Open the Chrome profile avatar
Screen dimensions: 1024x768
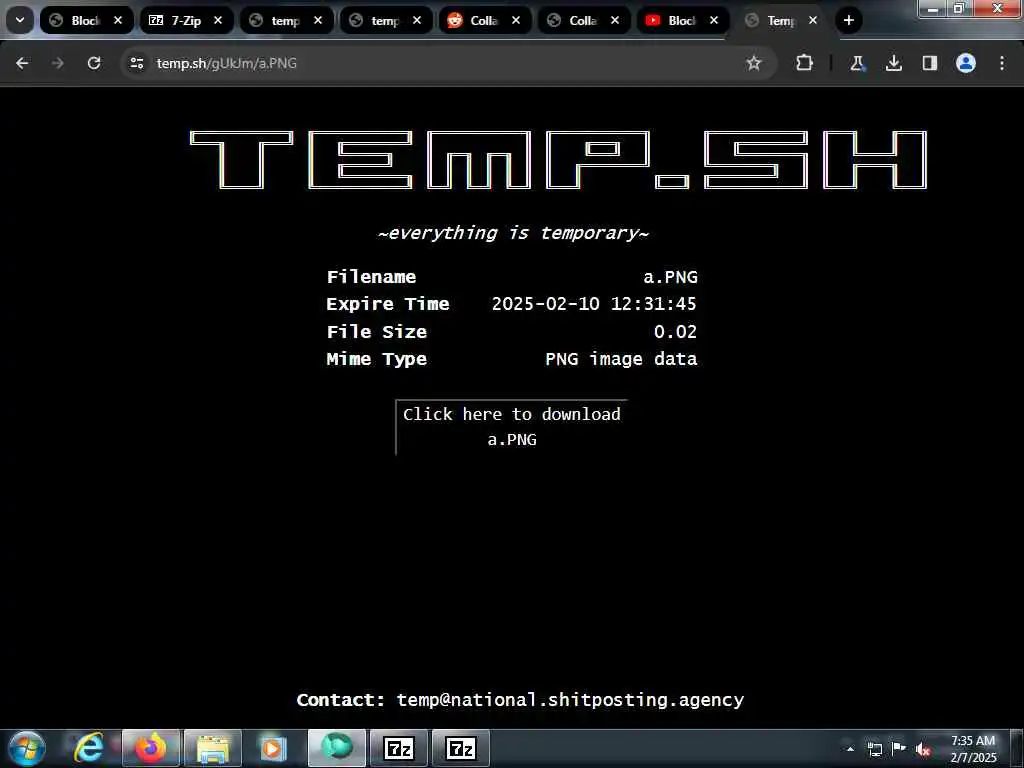(966, 63)
